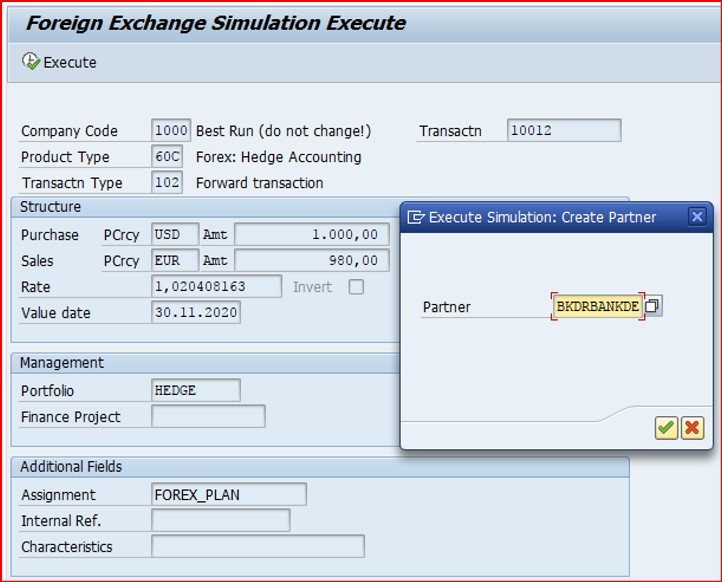Click the Invert label text

tap(312, 287)
